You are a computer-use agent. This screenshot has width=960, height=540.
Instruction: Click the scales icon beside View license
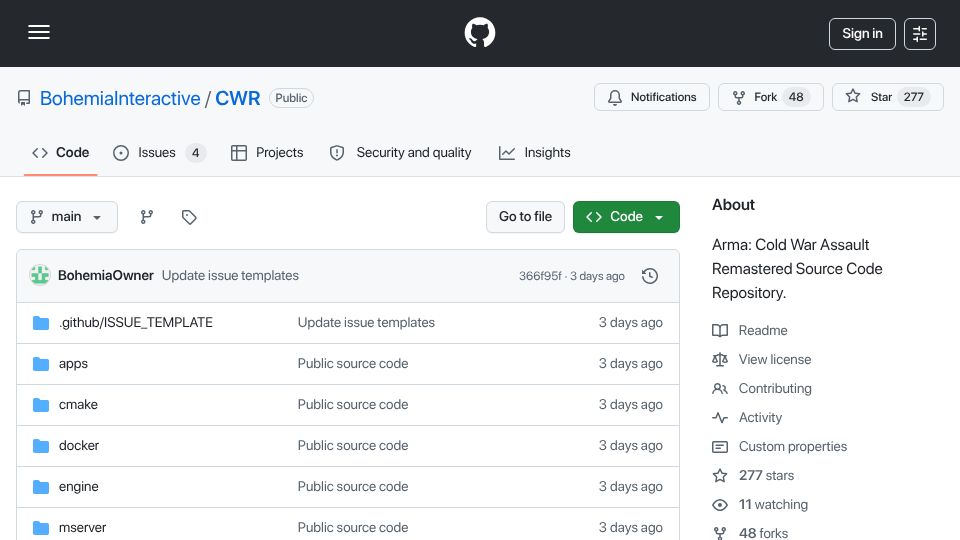point(720,359)
